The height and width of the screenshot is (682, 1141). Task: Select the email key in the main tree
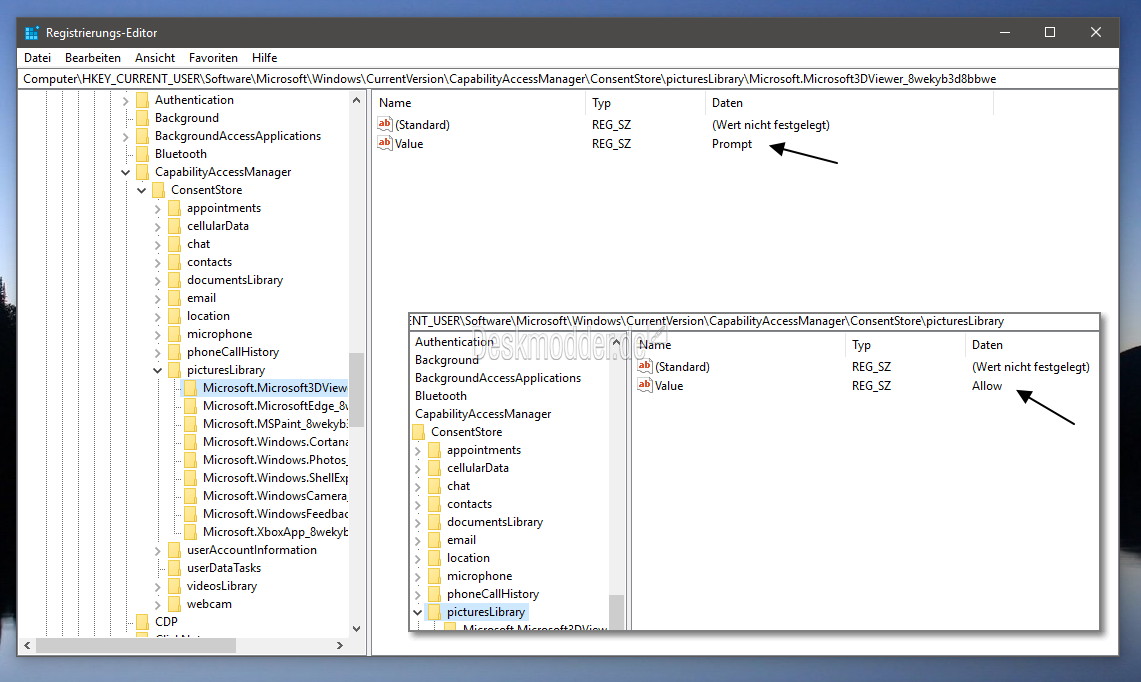(201, 298)
